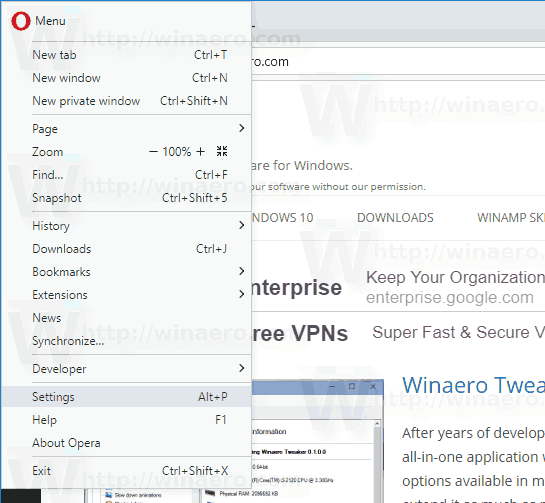Image resolution: width=545 pixels, height=503 pixels.
Task: Click the enterprise.google.com ad link
Action: click(449, 298)
